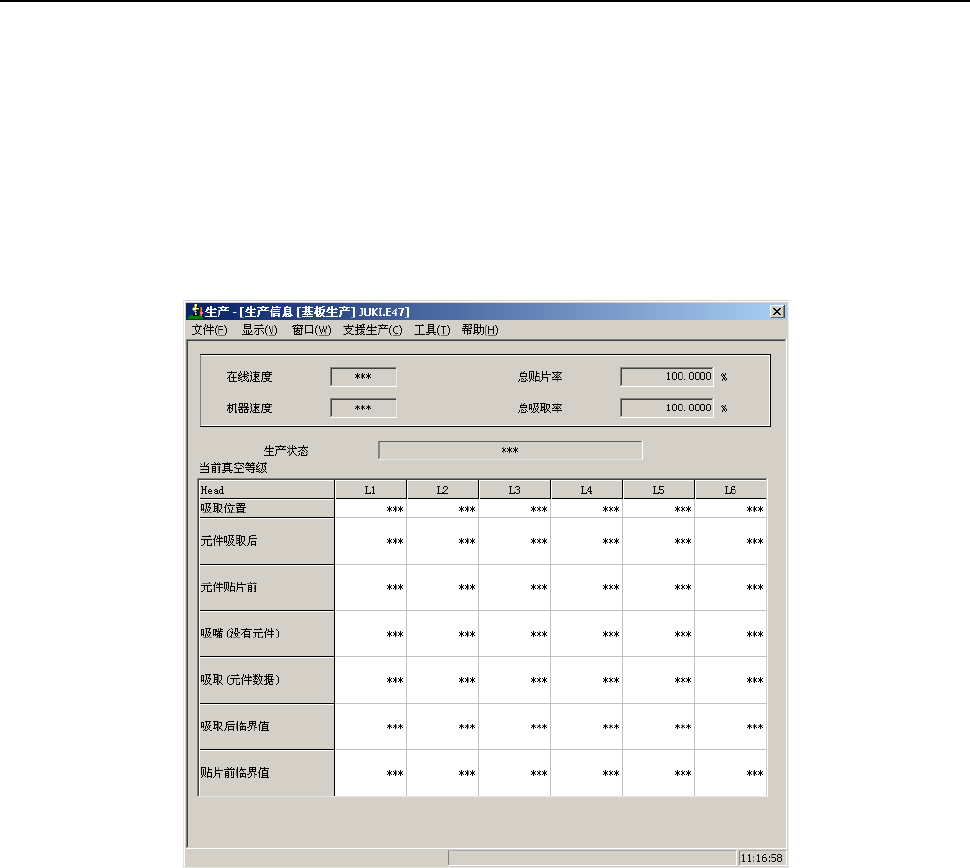Open the 支援生产(C) menu

pos(372,330)
